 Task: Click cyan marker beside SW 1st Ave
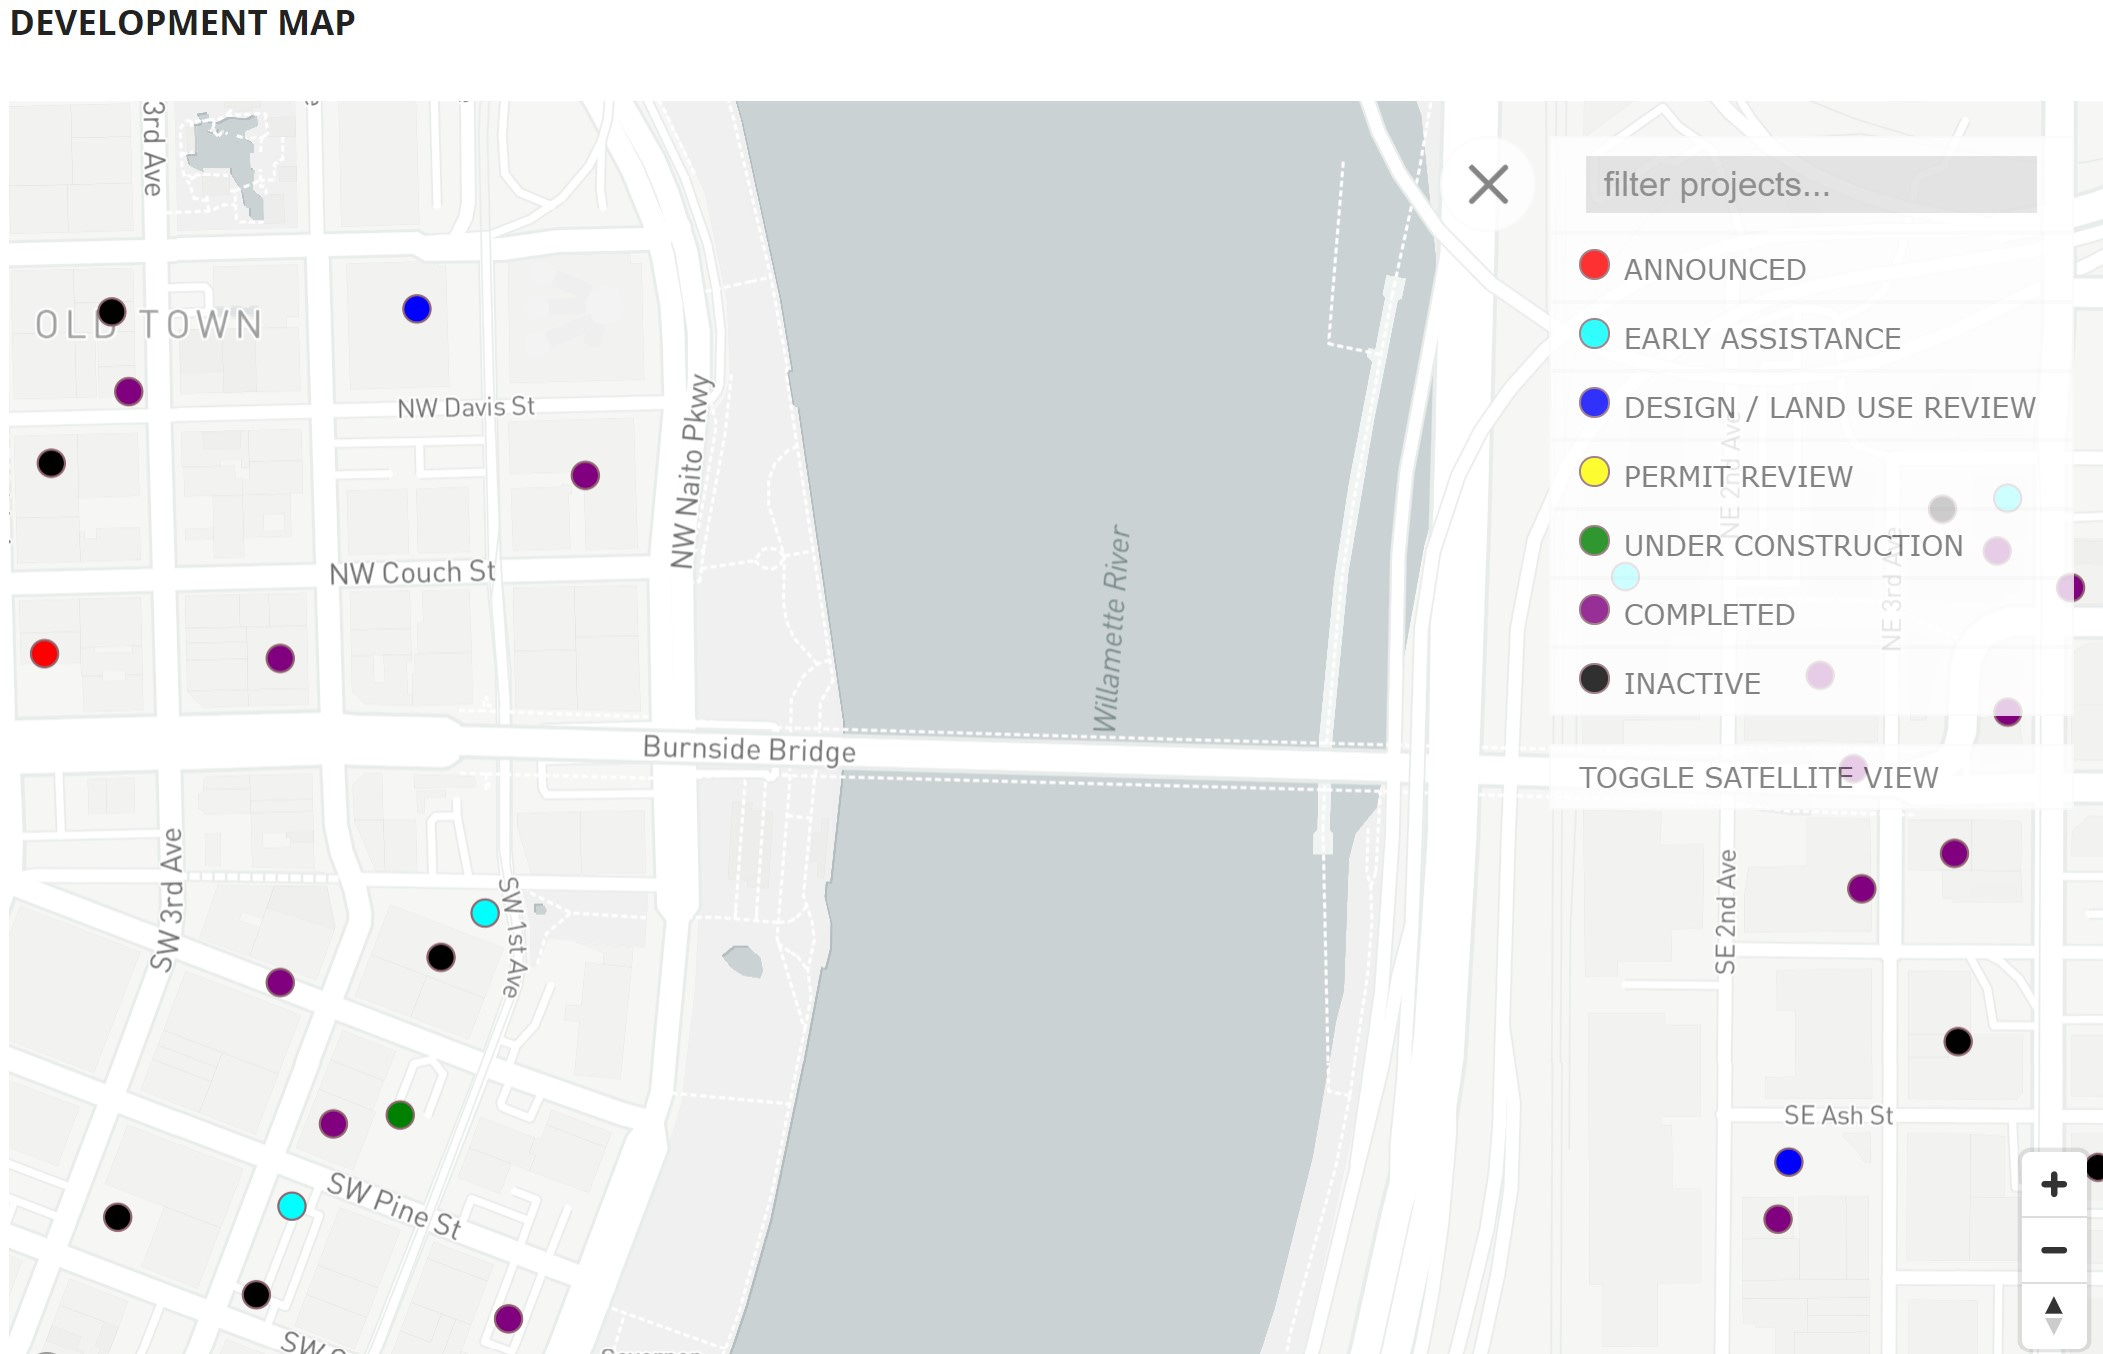pos(485,913)
